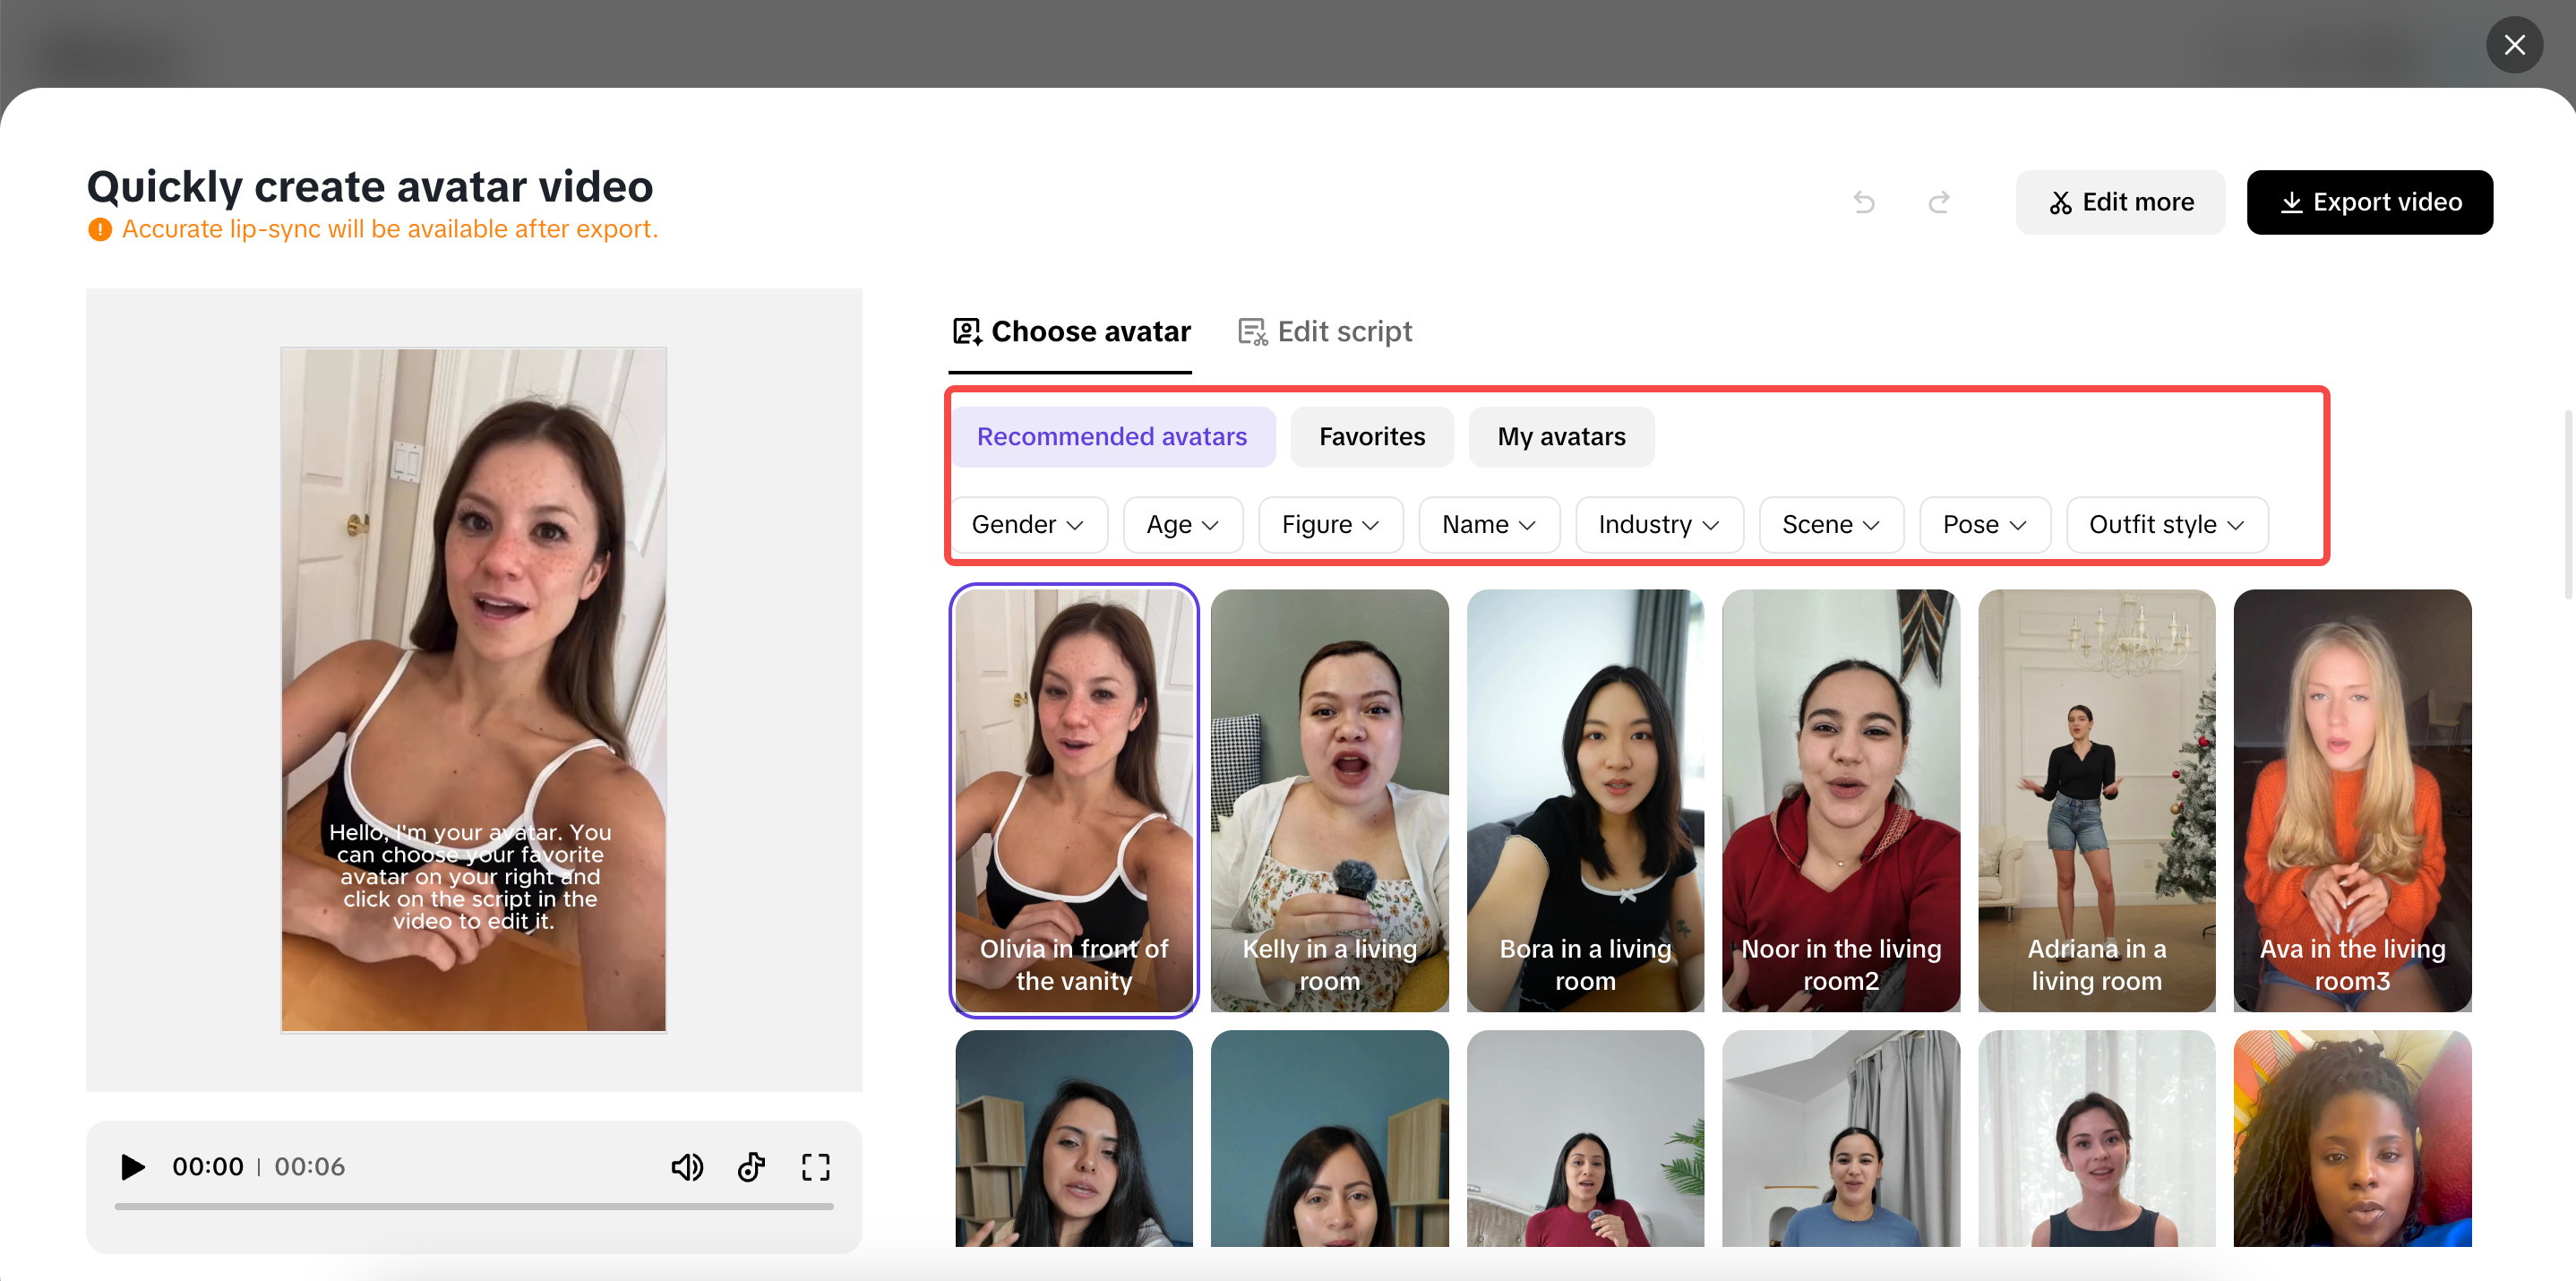Select Recommended avatars filter
The width and height of the screenshot is (2576, 1281).
point(1112,437)
